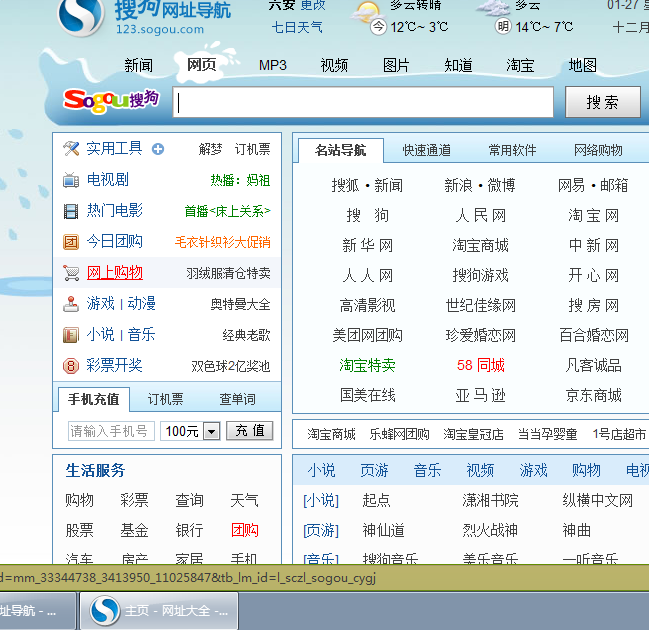Open the 热播：妈祖 link
The image size is (649, 630).
[x=240, y=180]
